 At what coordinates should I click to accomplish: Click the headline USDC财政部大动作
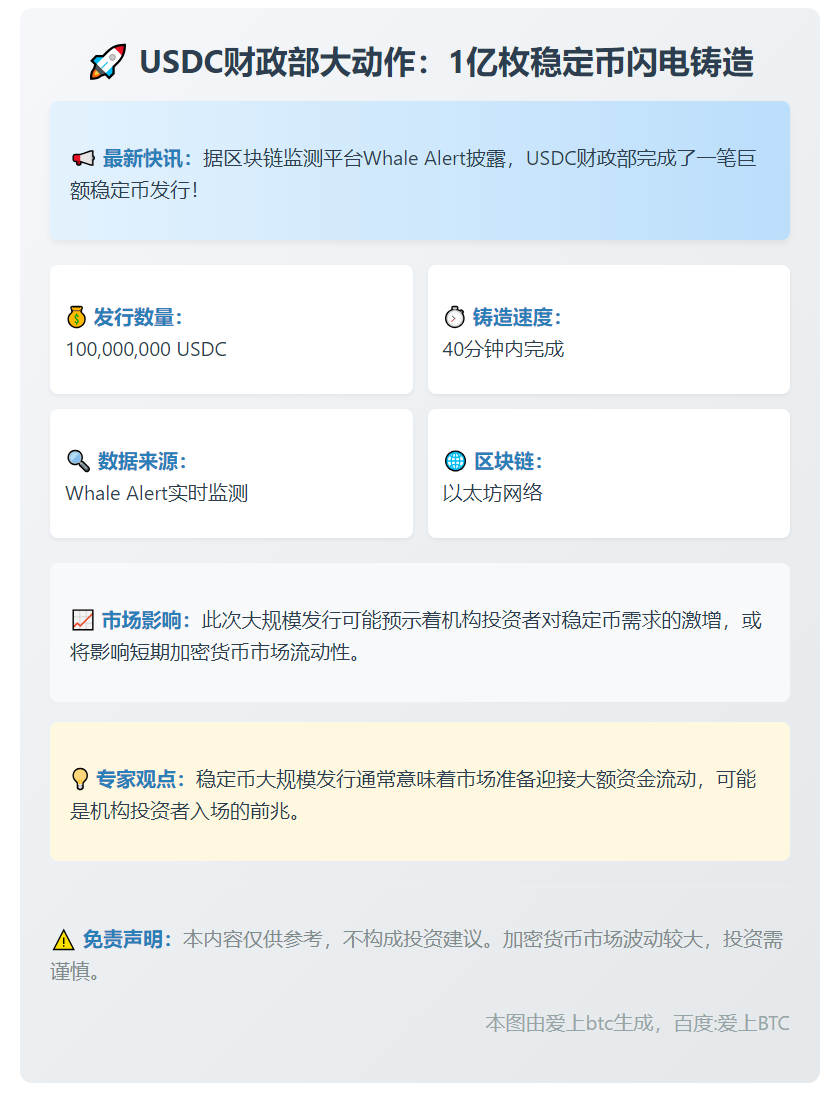tap(446, 62)
